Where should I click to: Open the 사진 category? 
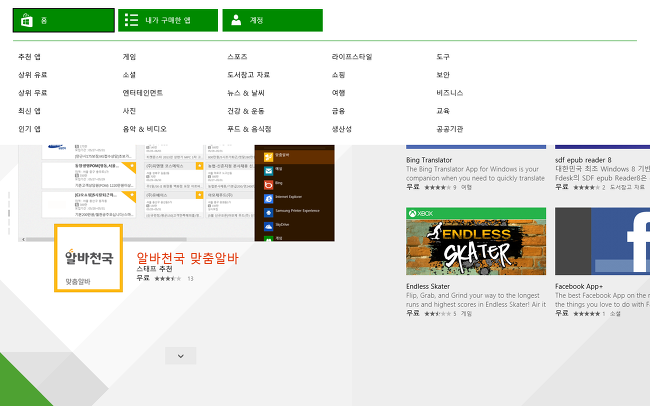coord(129,111)
